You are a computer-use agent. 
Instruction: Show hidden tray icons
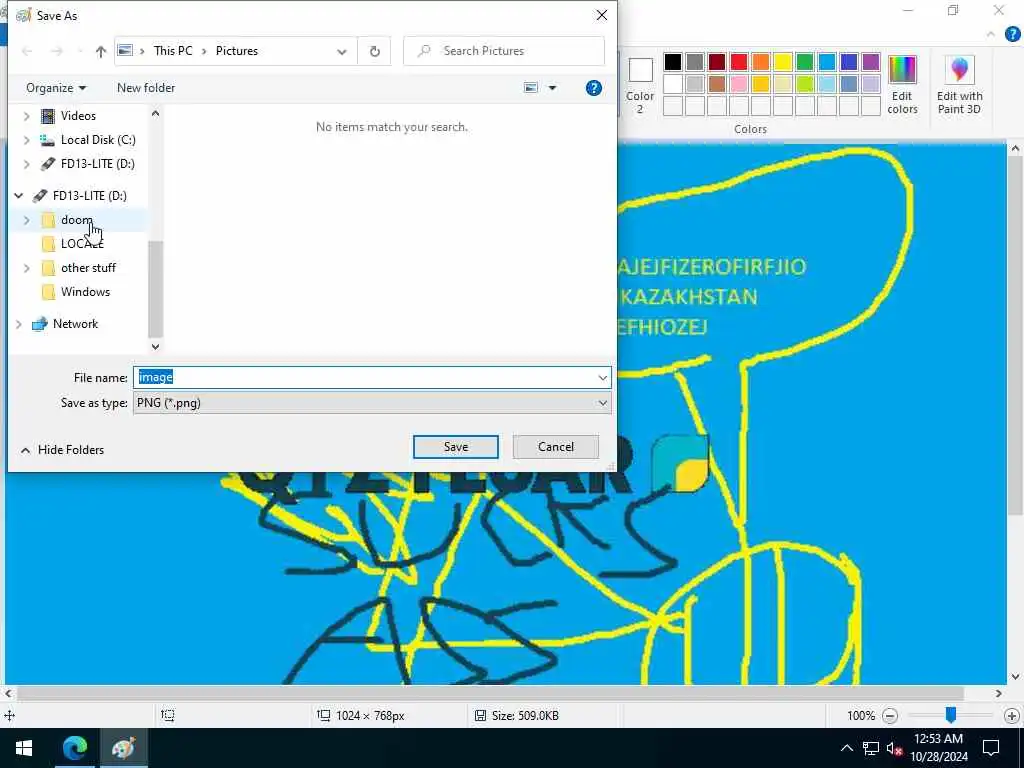846,748
